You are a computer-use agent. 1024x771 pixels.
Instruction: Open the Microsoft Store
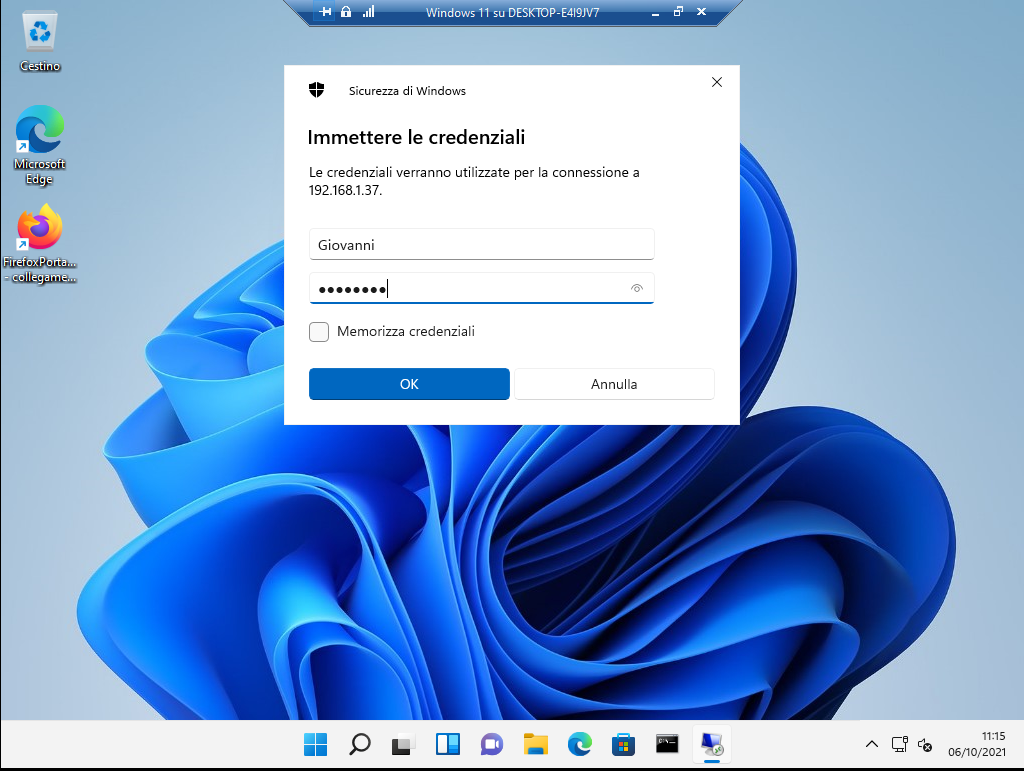[x=623, y=744]
